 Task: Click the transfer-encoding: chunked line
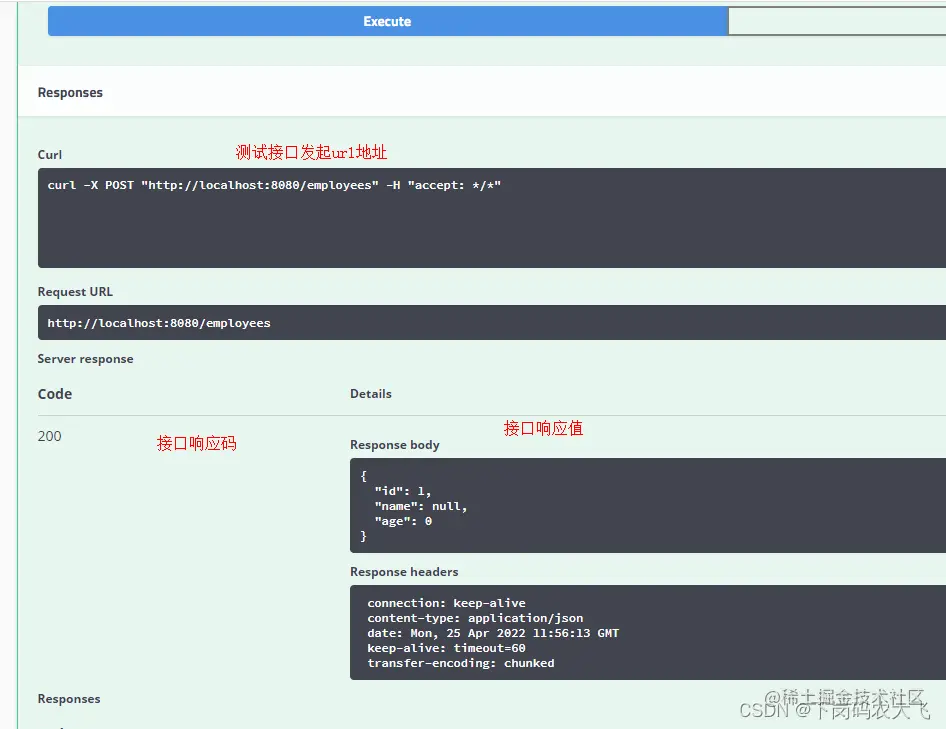coord(461,663)
